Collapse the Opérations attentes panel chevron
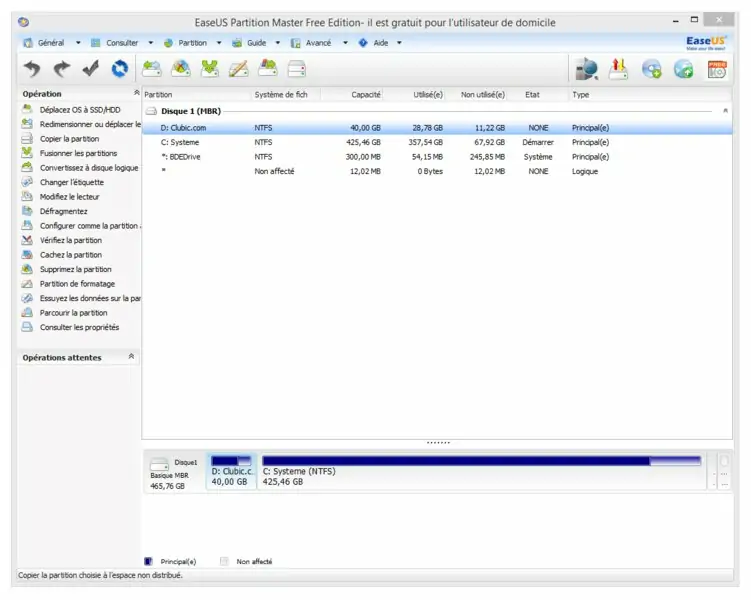Image resolution: width=751 pixels, height=600 pixels. (131, 356)
